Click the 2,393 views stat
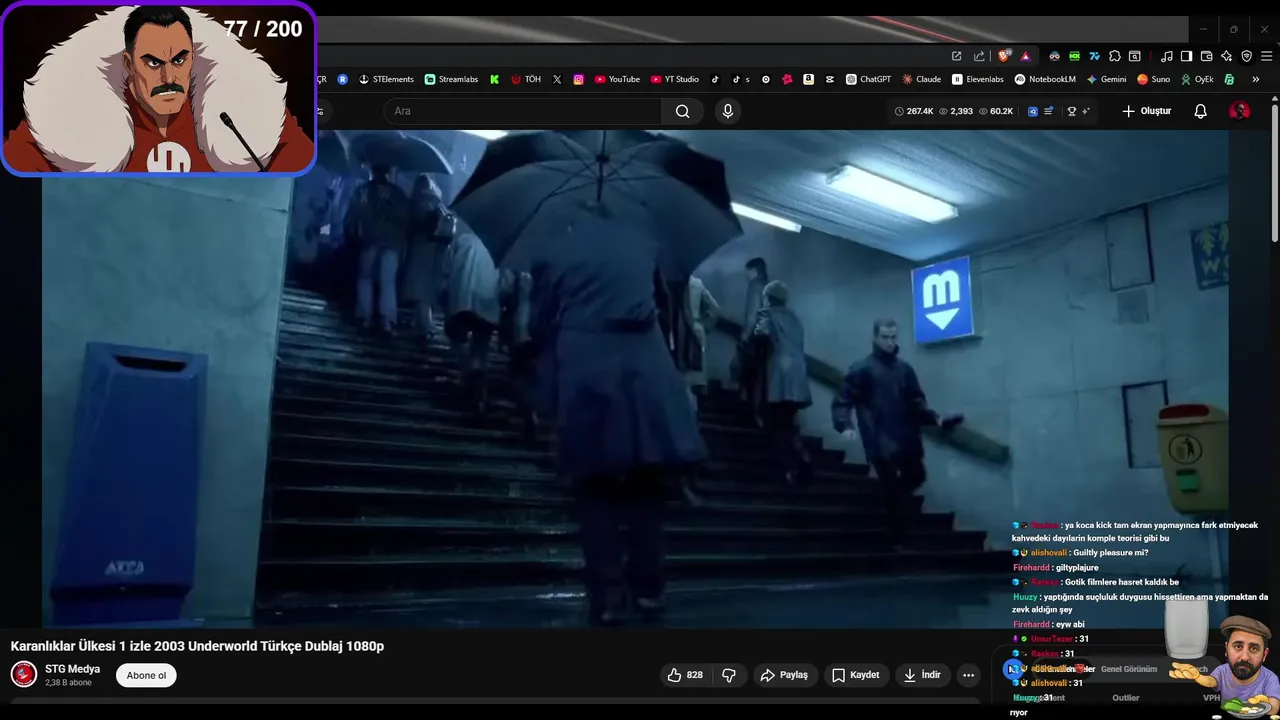 click(x=956, y=111)
